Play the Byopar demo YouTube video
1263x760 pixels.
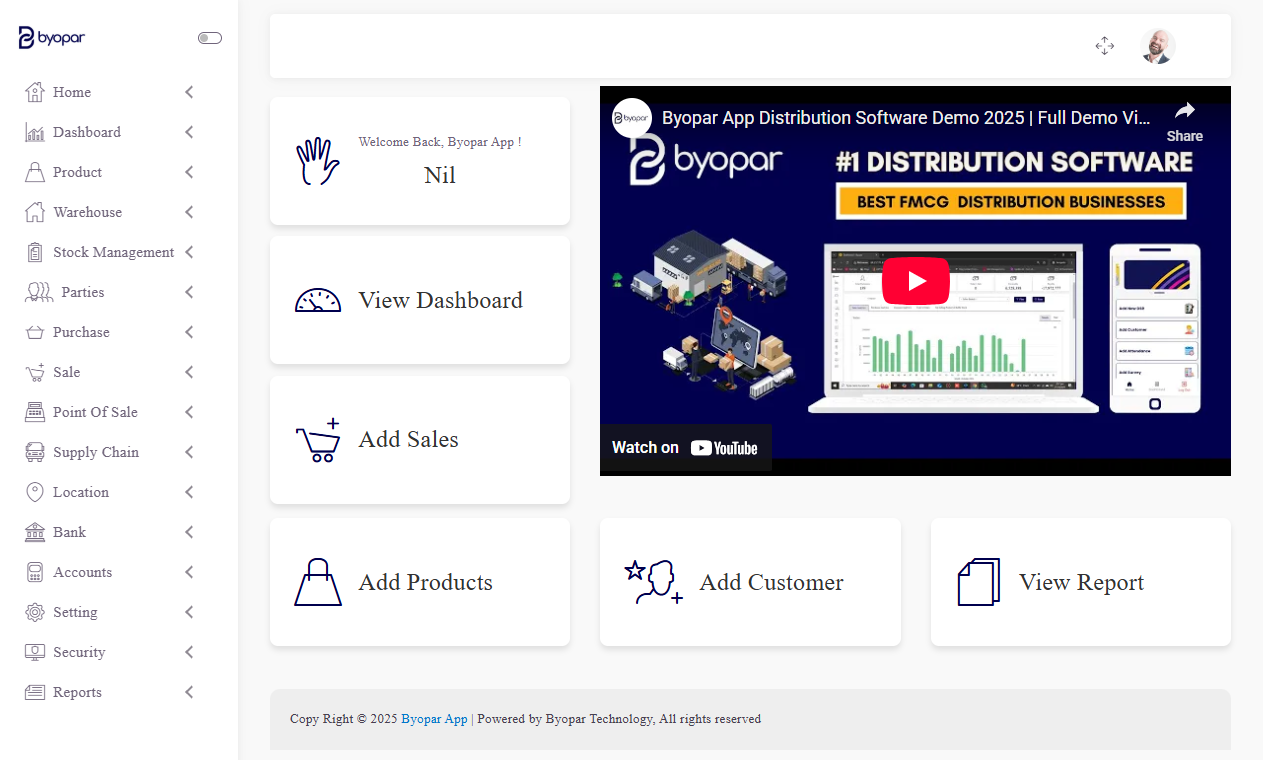pos(915,281)
